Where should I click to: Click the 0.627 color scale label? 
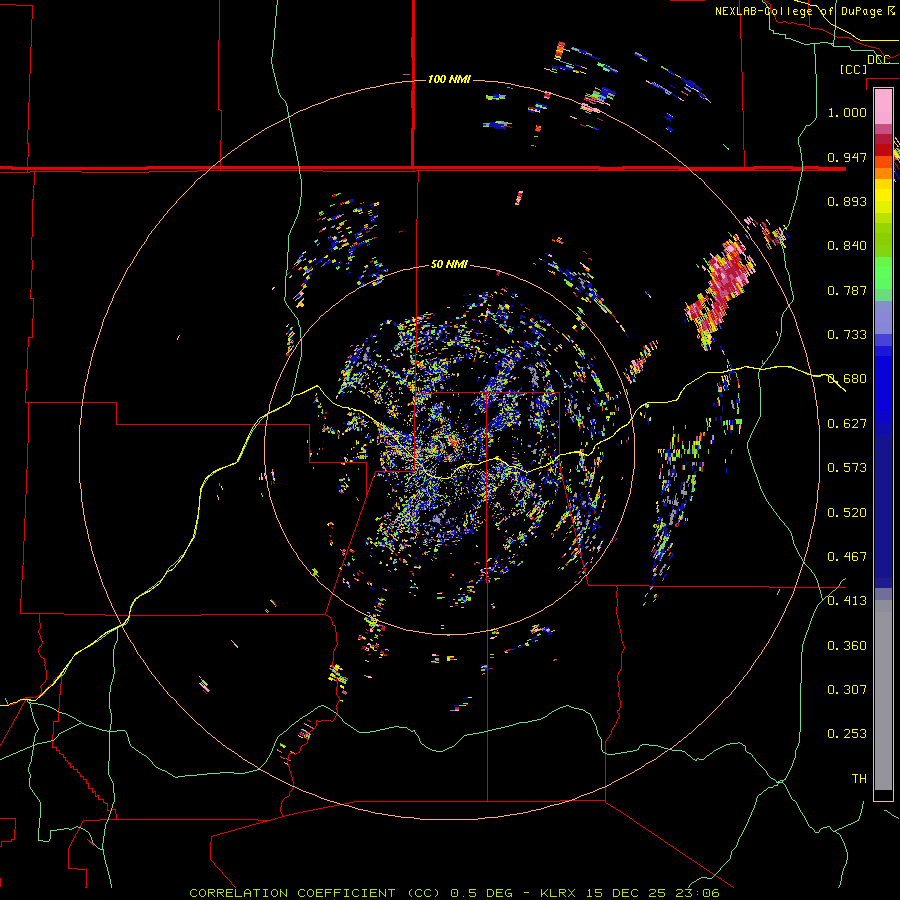(x=847, y=424)
